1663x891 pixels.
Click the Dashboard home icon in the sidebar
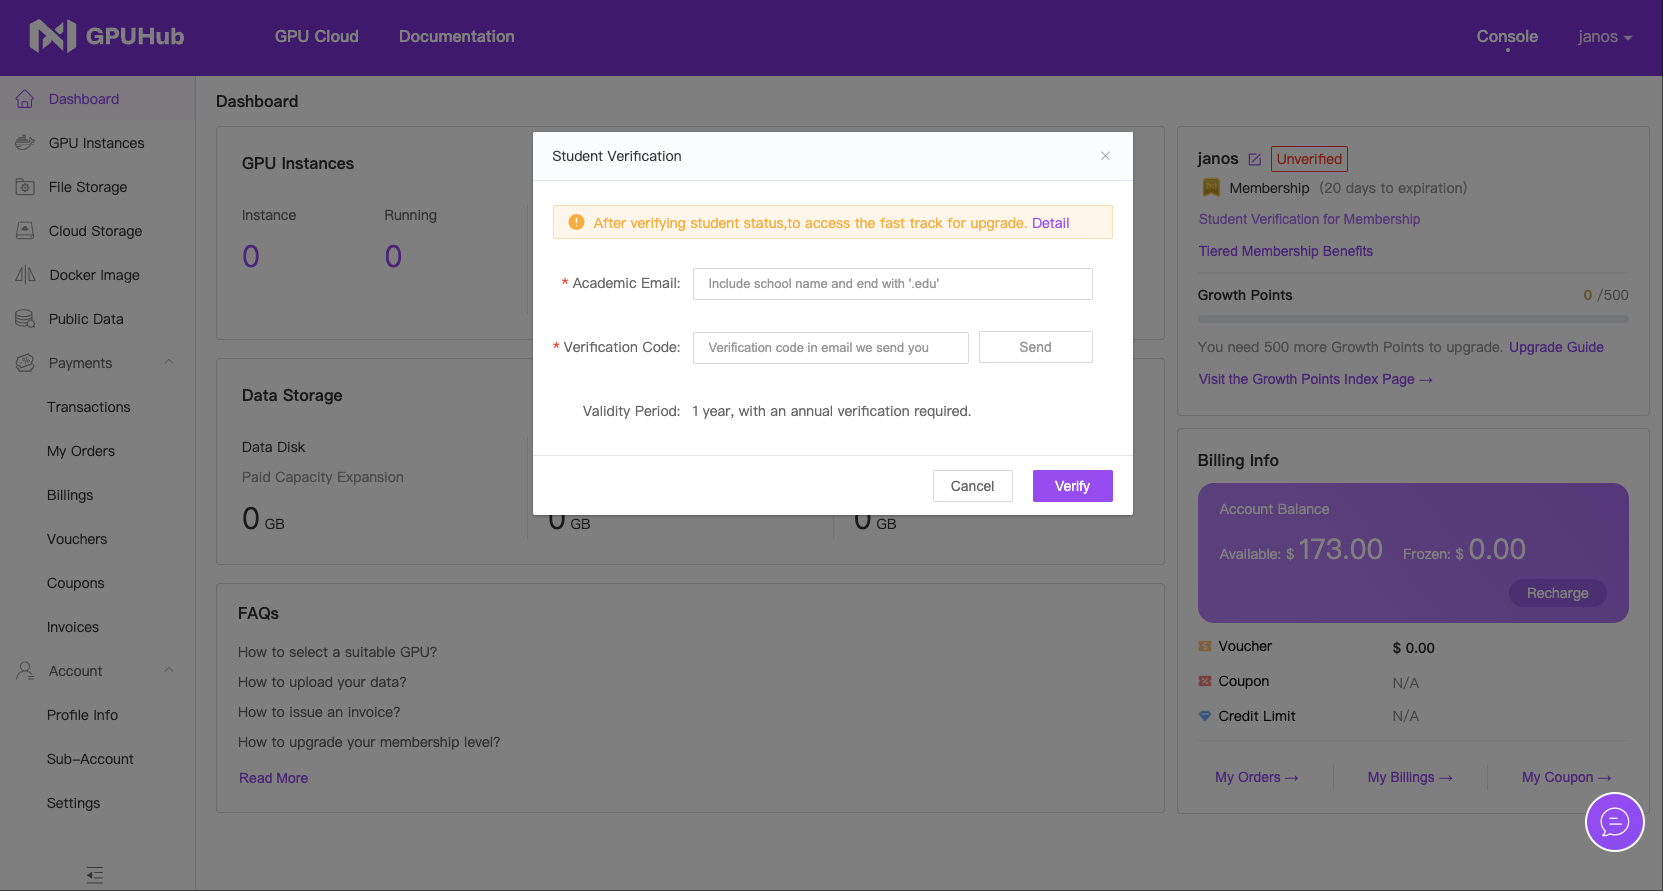point(25,99)
